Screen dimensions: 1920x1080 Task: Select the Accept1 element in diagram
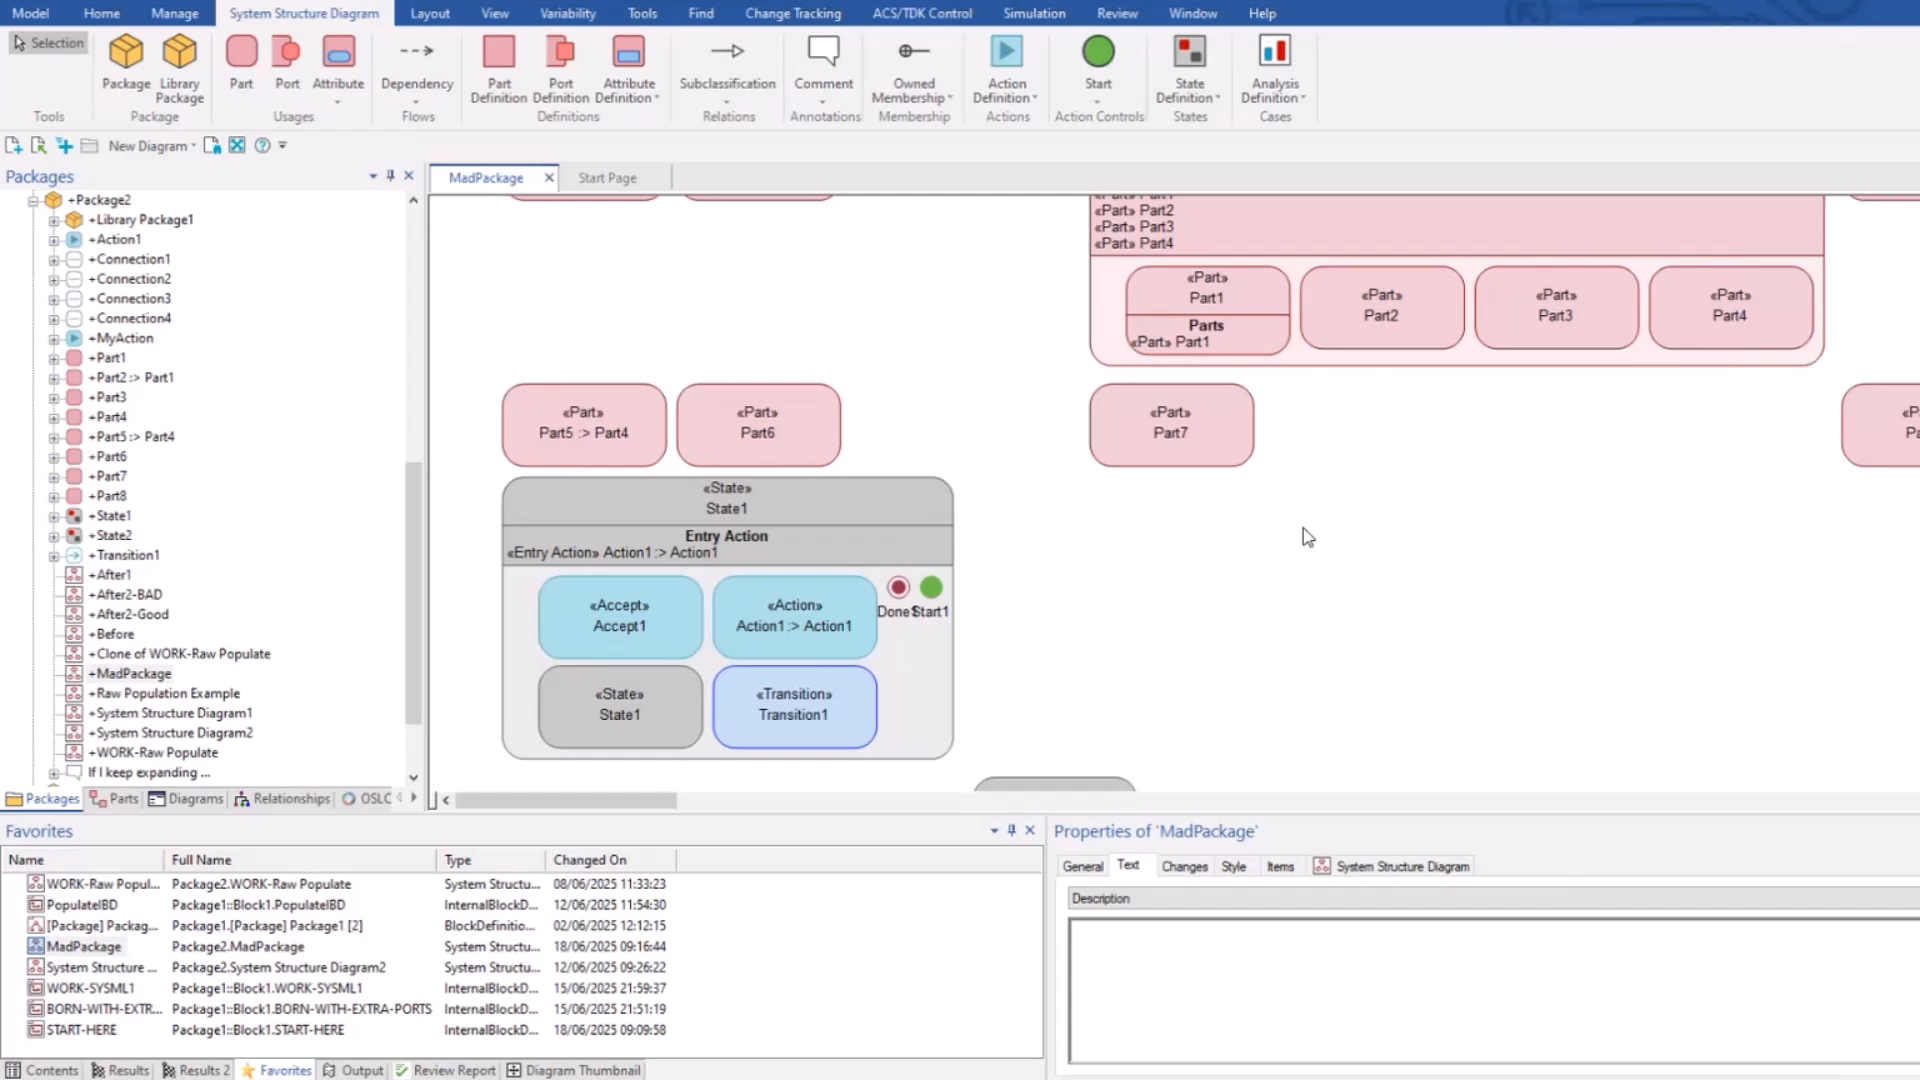pos(620,617)
